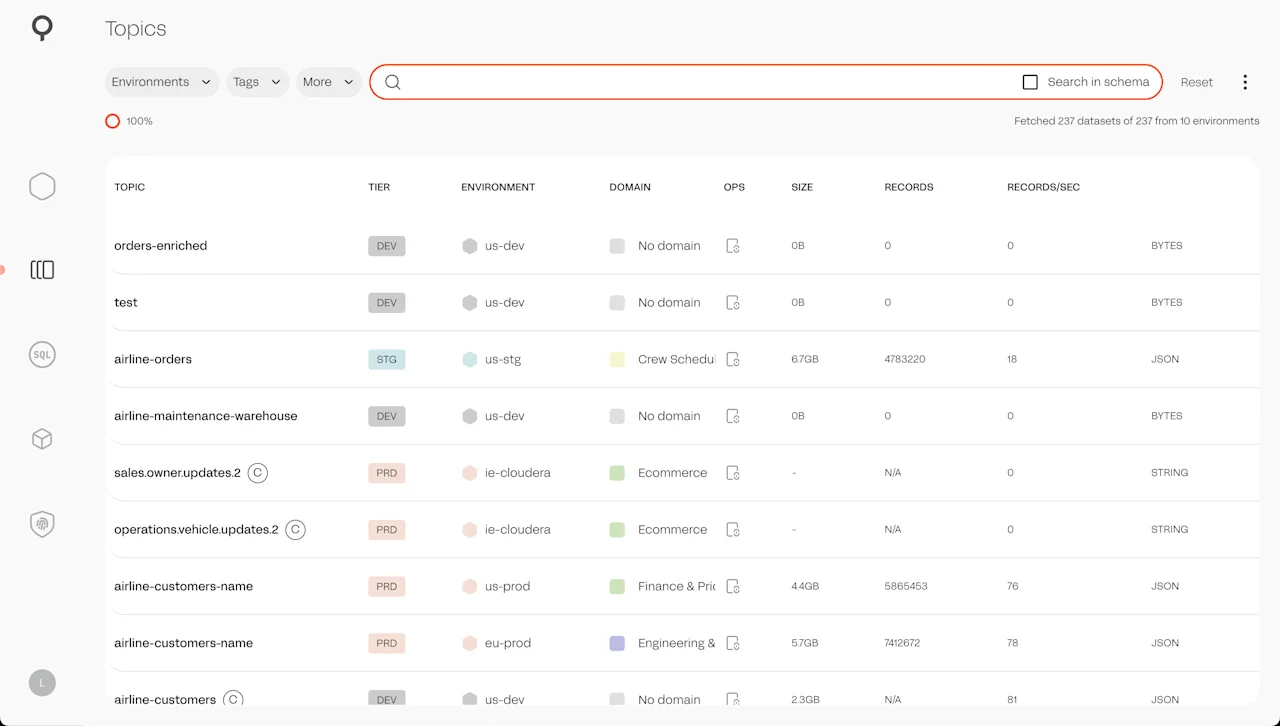Image resolution: width=1280 pixels, height=726 pixels.
Task: Click the app logo at top left
Action: click(41, 28)
